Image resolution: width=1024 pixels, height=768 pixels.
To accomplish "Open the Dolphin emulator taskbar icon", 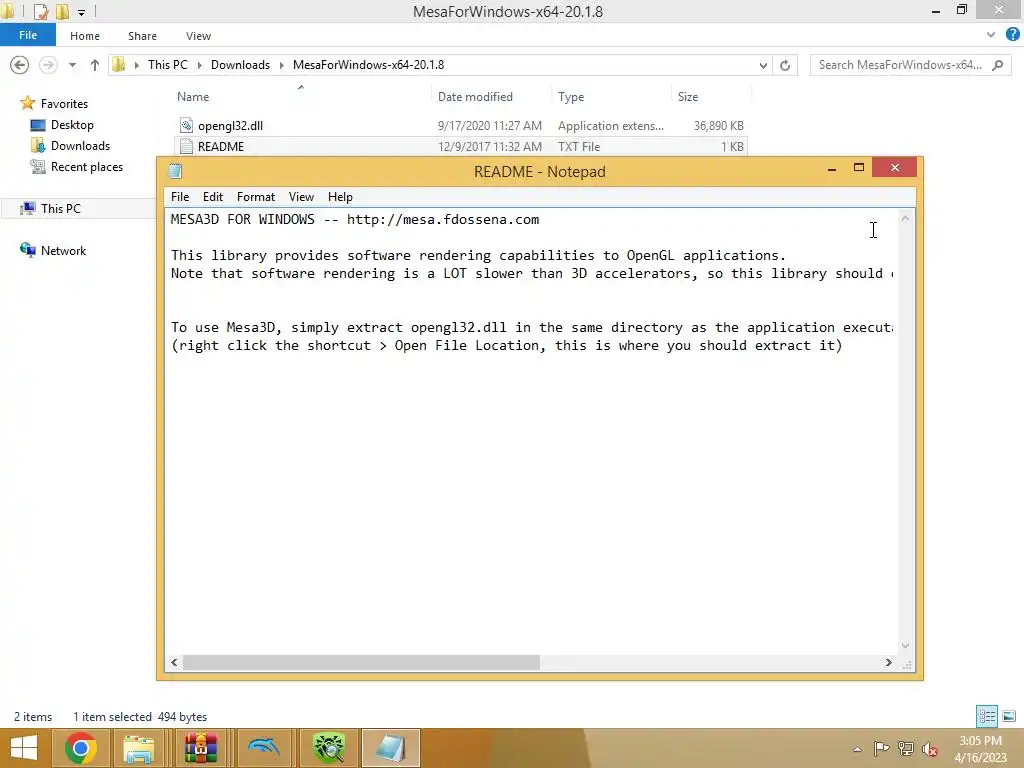I will click(x=264, y=748).
